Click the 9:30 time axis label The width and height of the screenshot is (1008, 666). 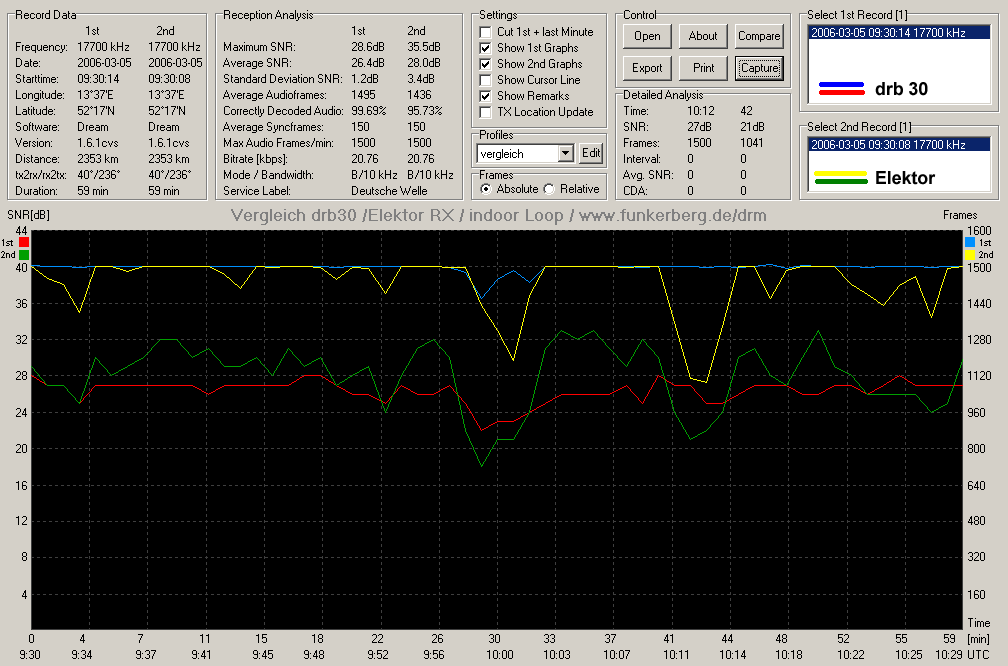pyautogui.click(x=30, y=655)
